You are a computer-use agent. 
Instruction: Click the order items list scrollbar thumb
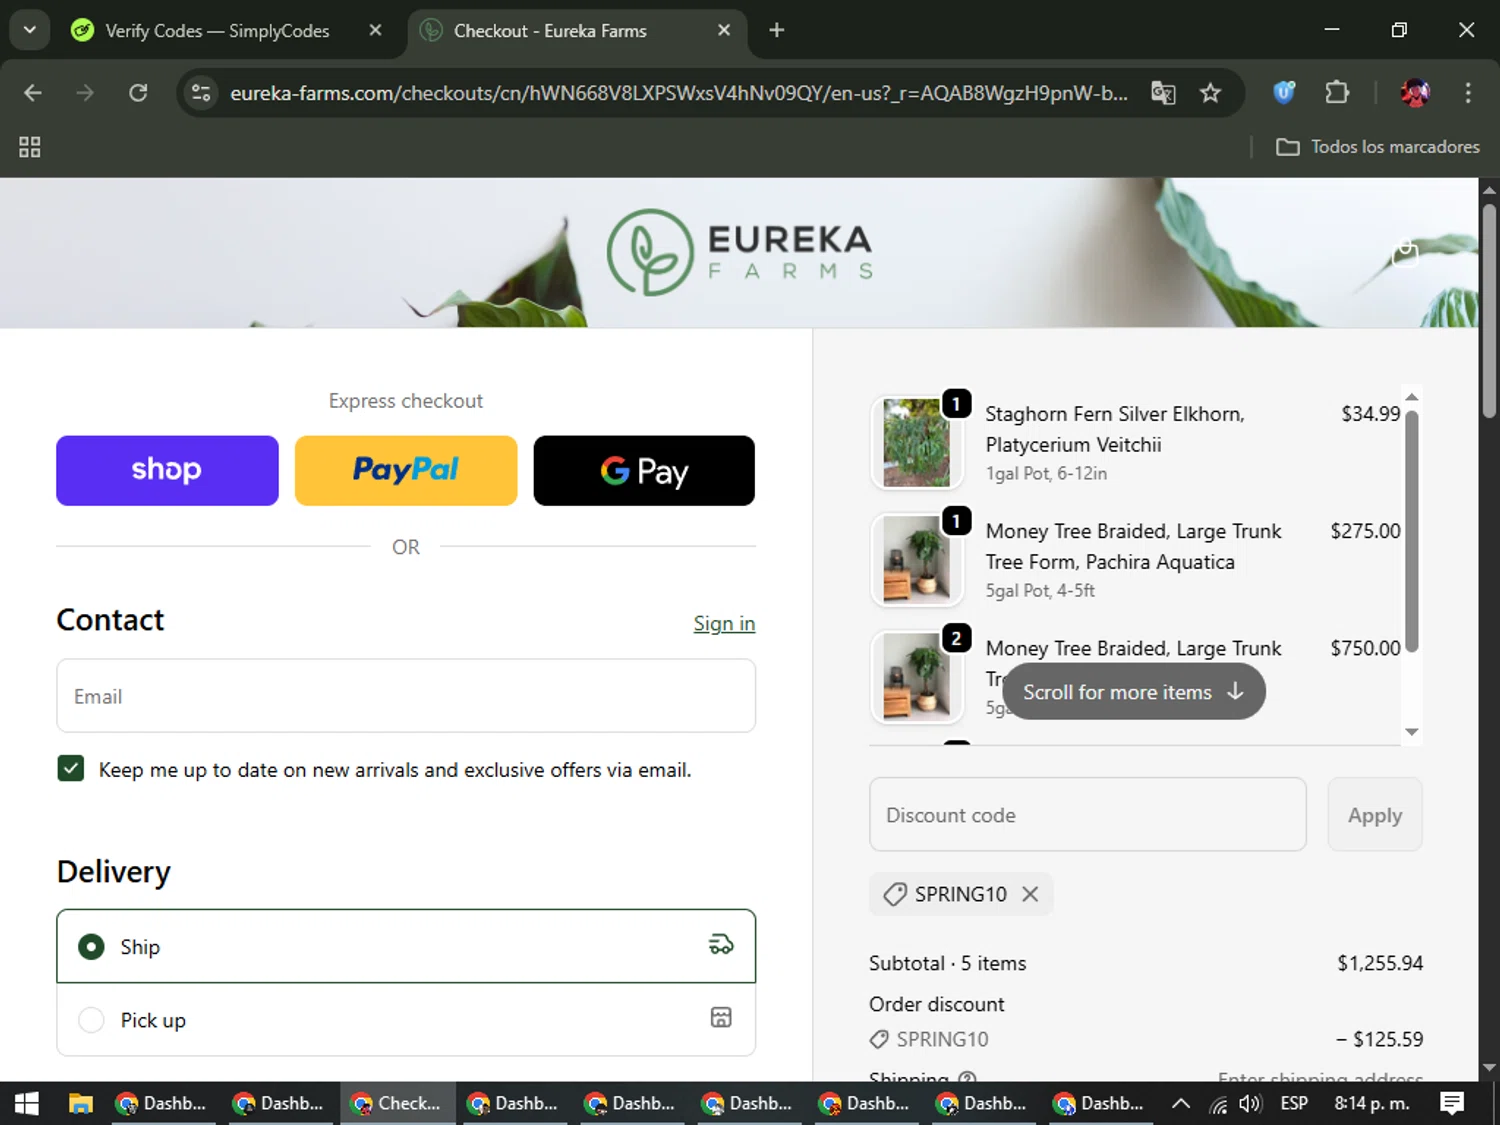coord(1411,530)
